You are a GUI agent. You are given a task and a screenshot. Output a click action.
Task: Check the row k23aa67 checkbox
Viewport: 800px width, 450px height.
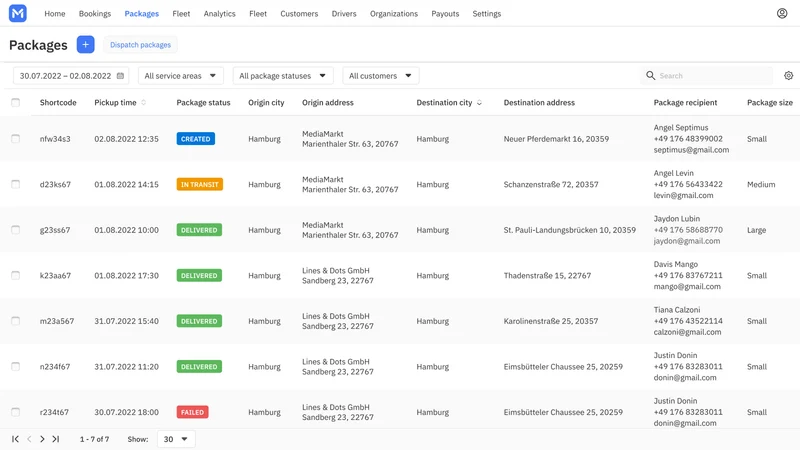16,276
